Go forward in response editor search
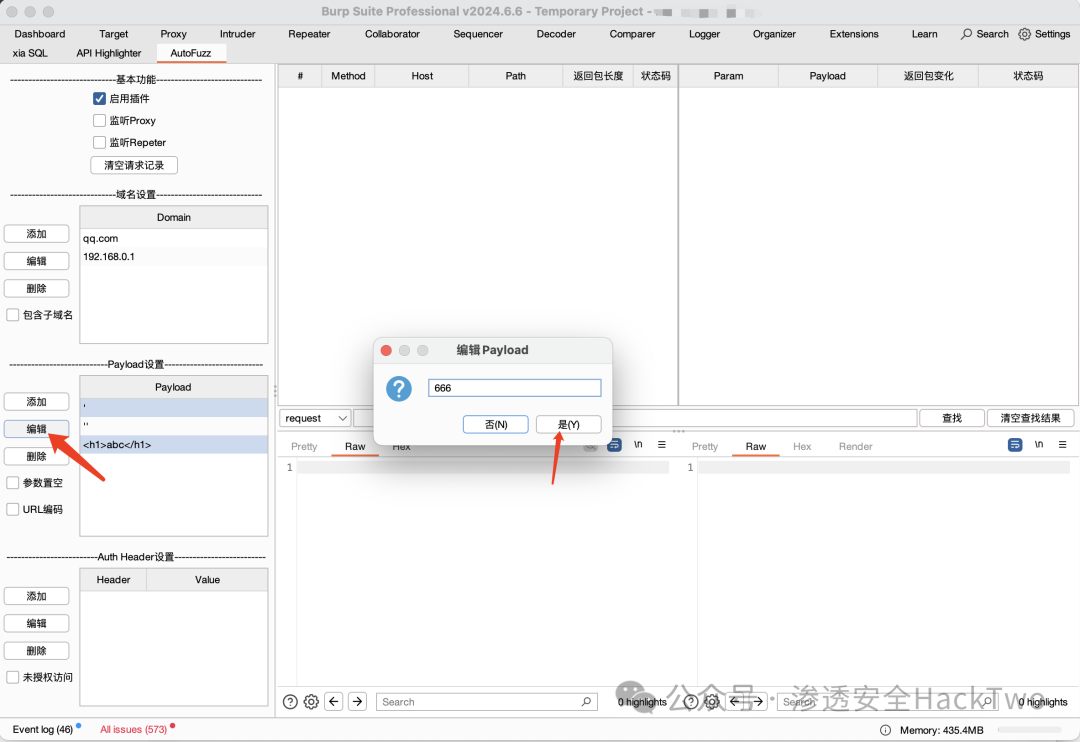 (758, 701)
